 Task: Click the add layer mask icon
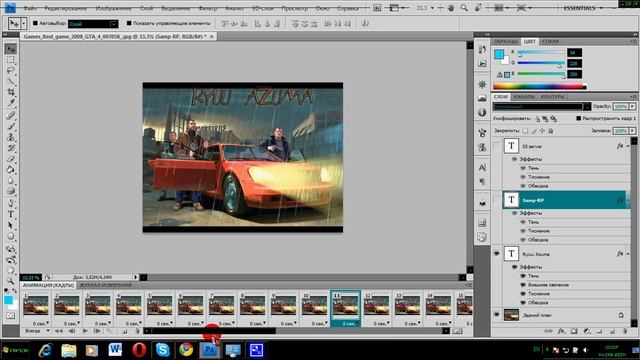[x=574, y=331]
